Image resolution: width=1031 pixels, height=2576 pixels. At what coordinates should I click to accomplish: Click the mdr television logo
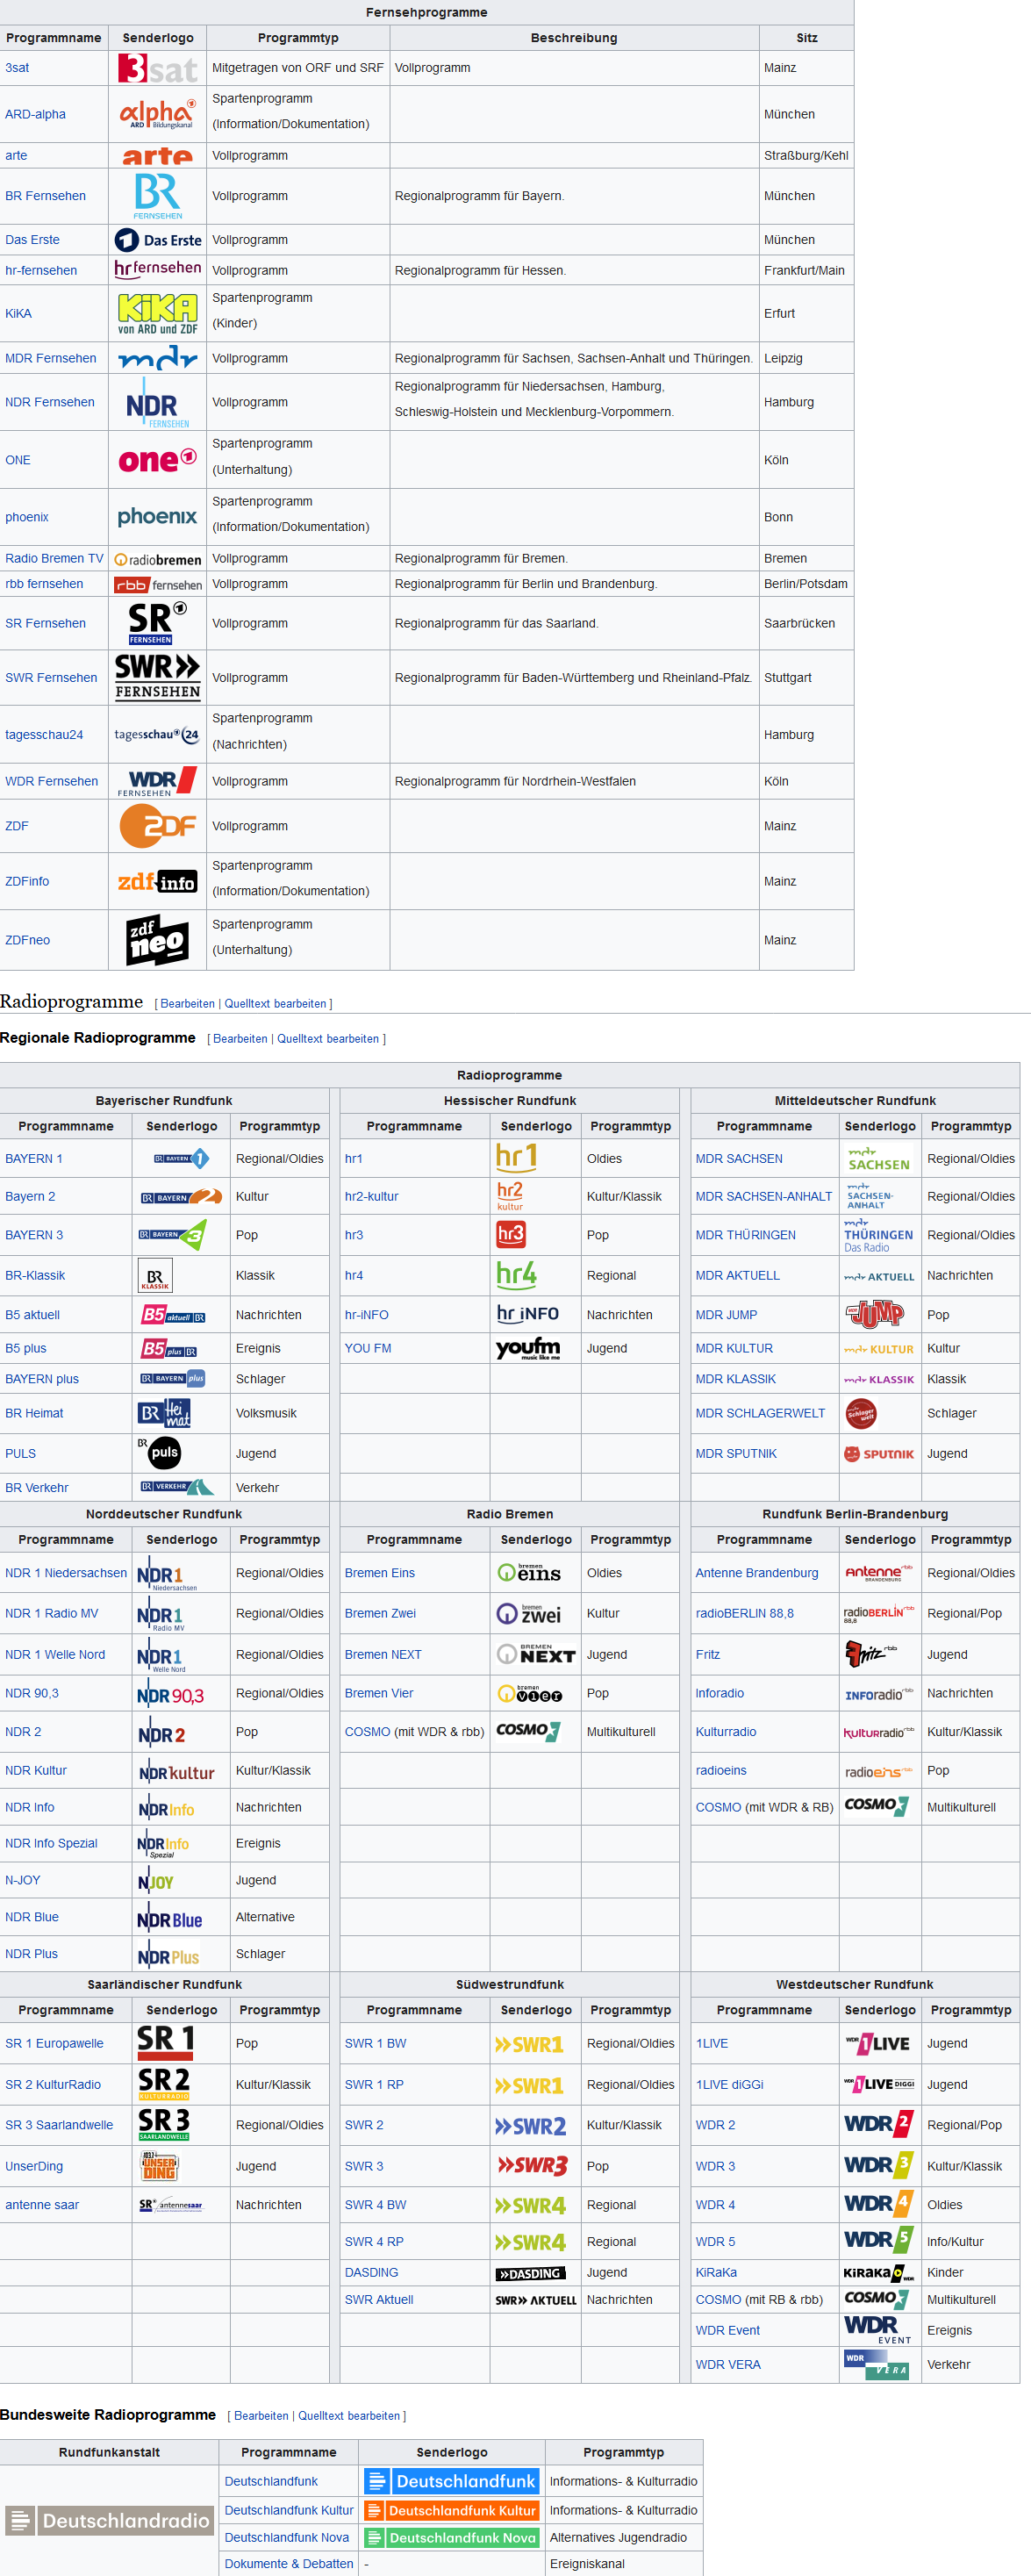(x=158, y=358)
